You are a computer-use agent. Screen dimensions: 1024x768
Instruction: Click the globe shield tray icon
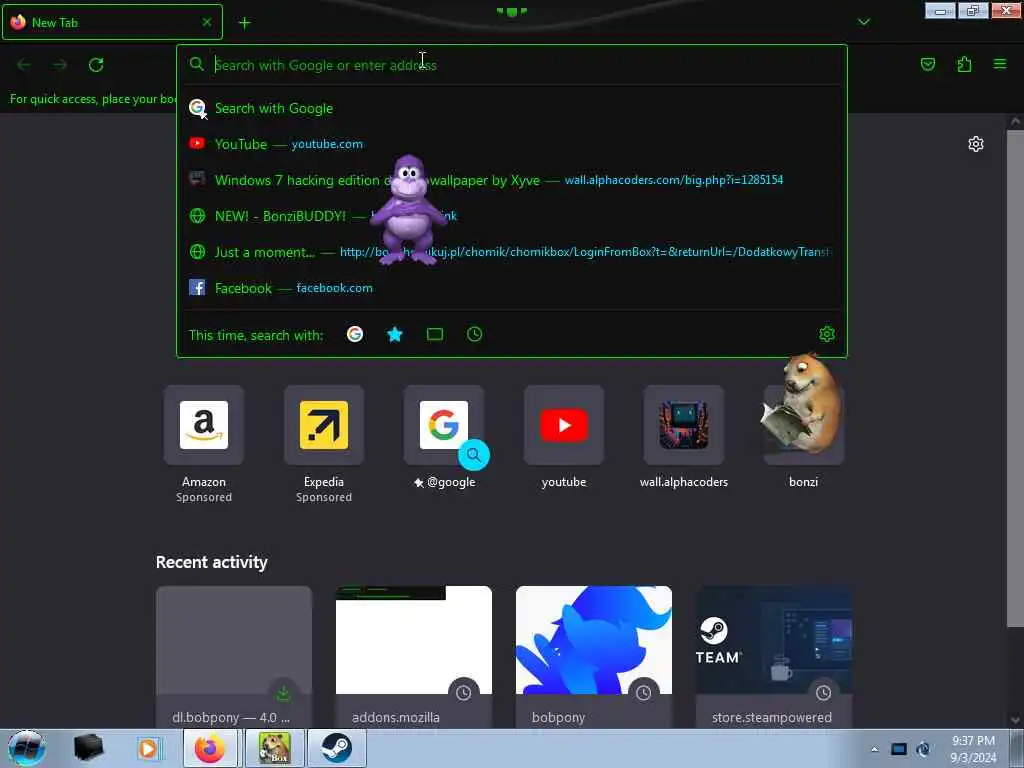(x=923, y=749)
